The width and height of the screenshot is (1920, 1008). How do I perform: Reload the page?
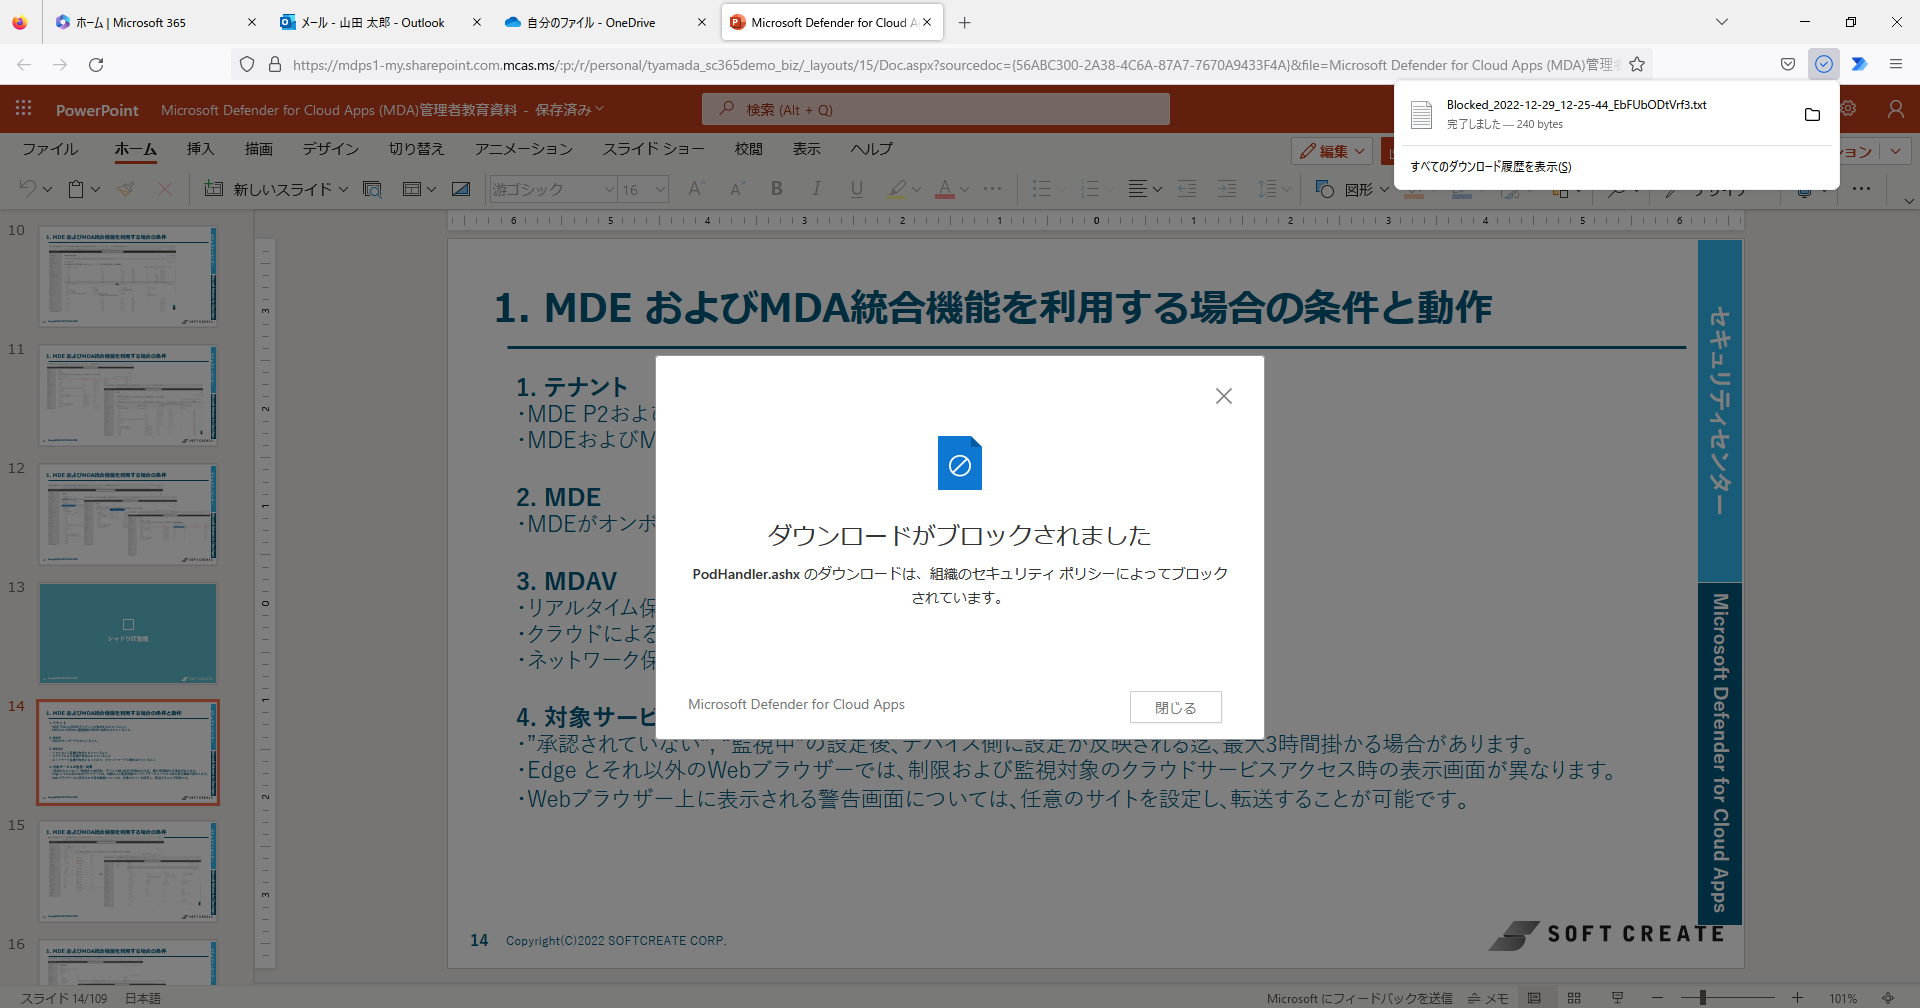[96, 64]
